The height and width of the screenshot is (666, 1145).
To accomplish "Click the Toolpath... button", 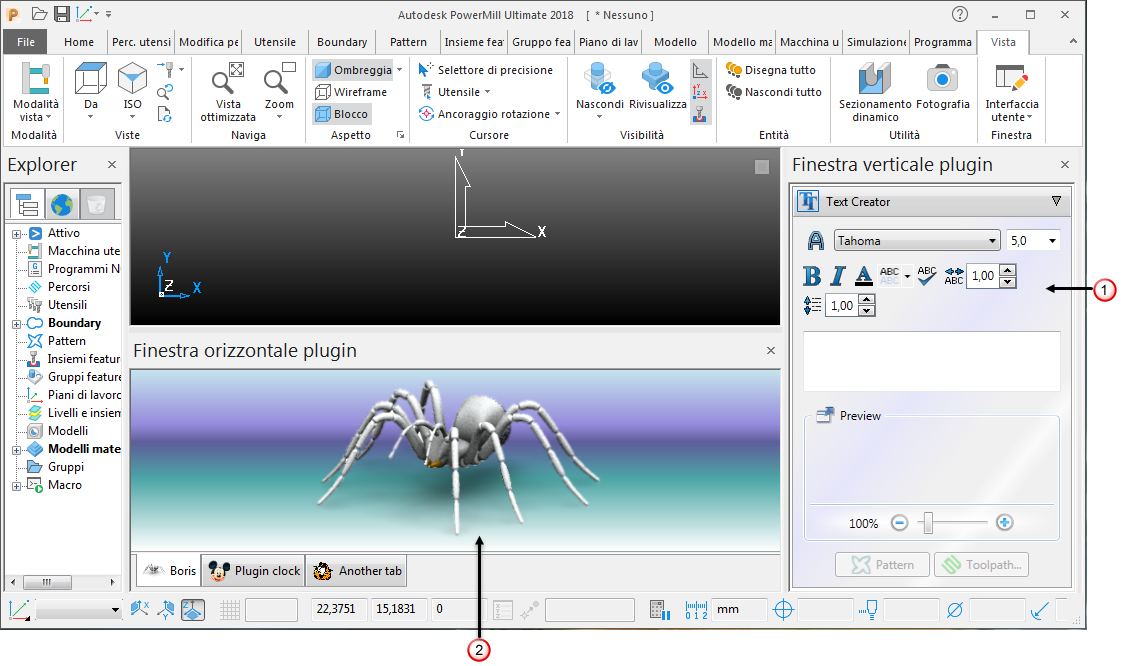I will tap(981, 564).
